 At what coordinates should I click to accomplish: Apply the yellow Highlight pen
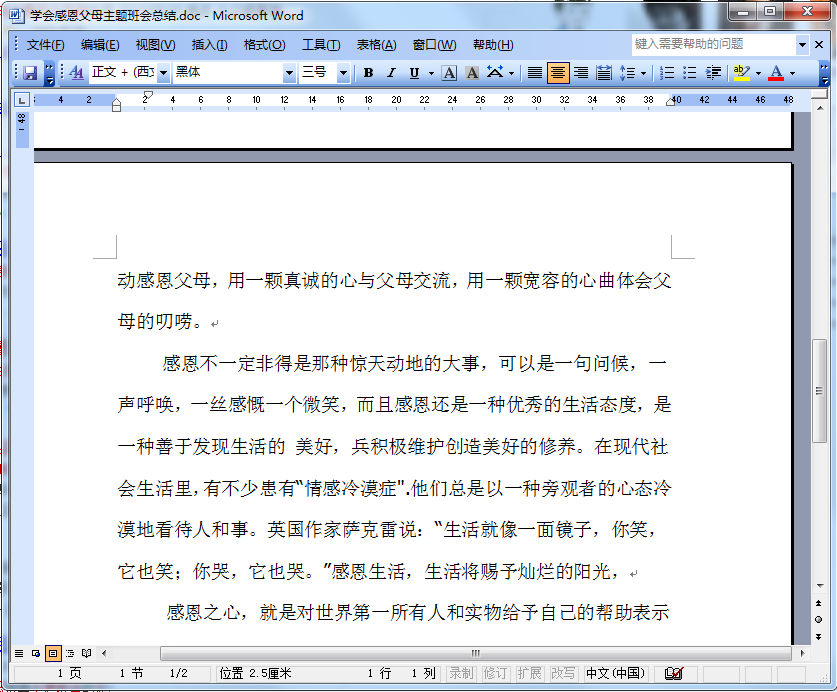coord(741,73)
